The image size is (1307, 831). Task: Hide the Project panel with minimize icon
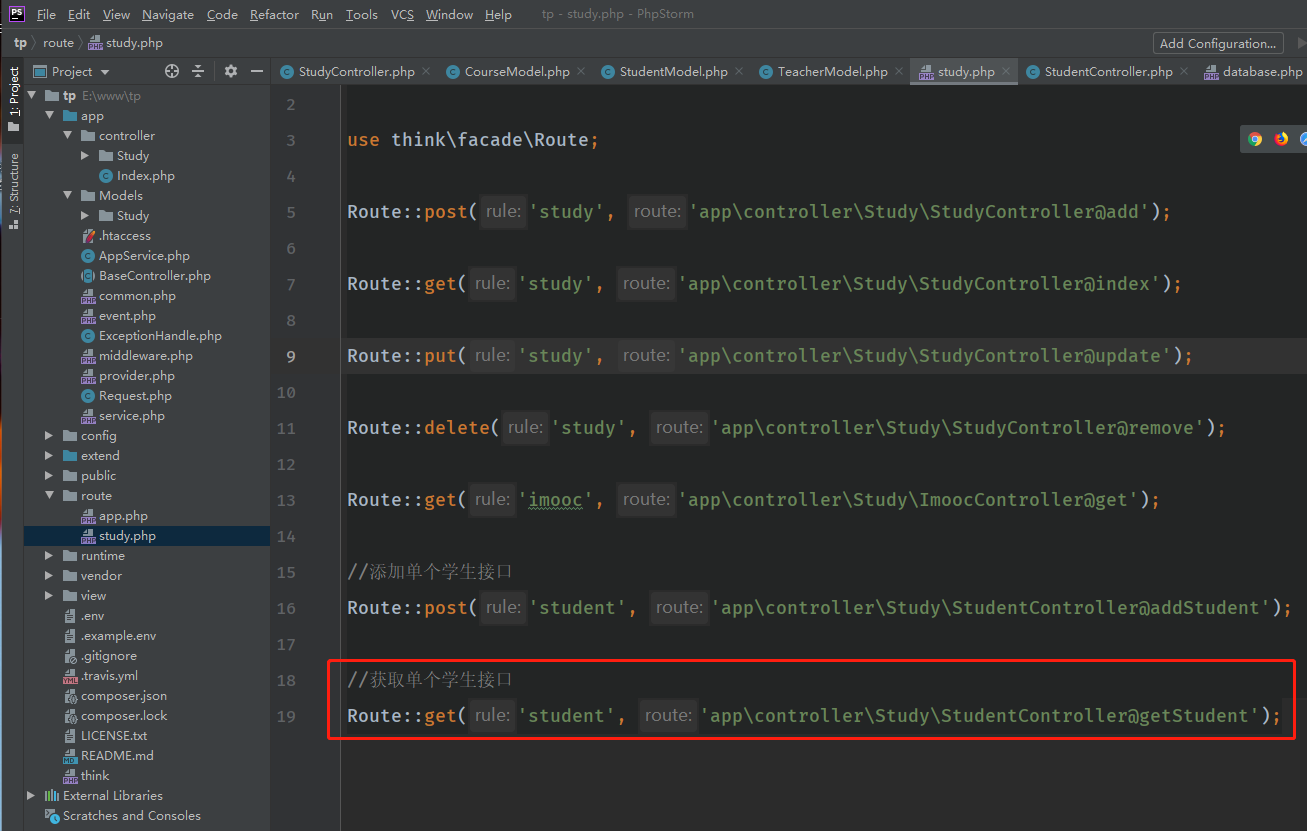(257, 71)
